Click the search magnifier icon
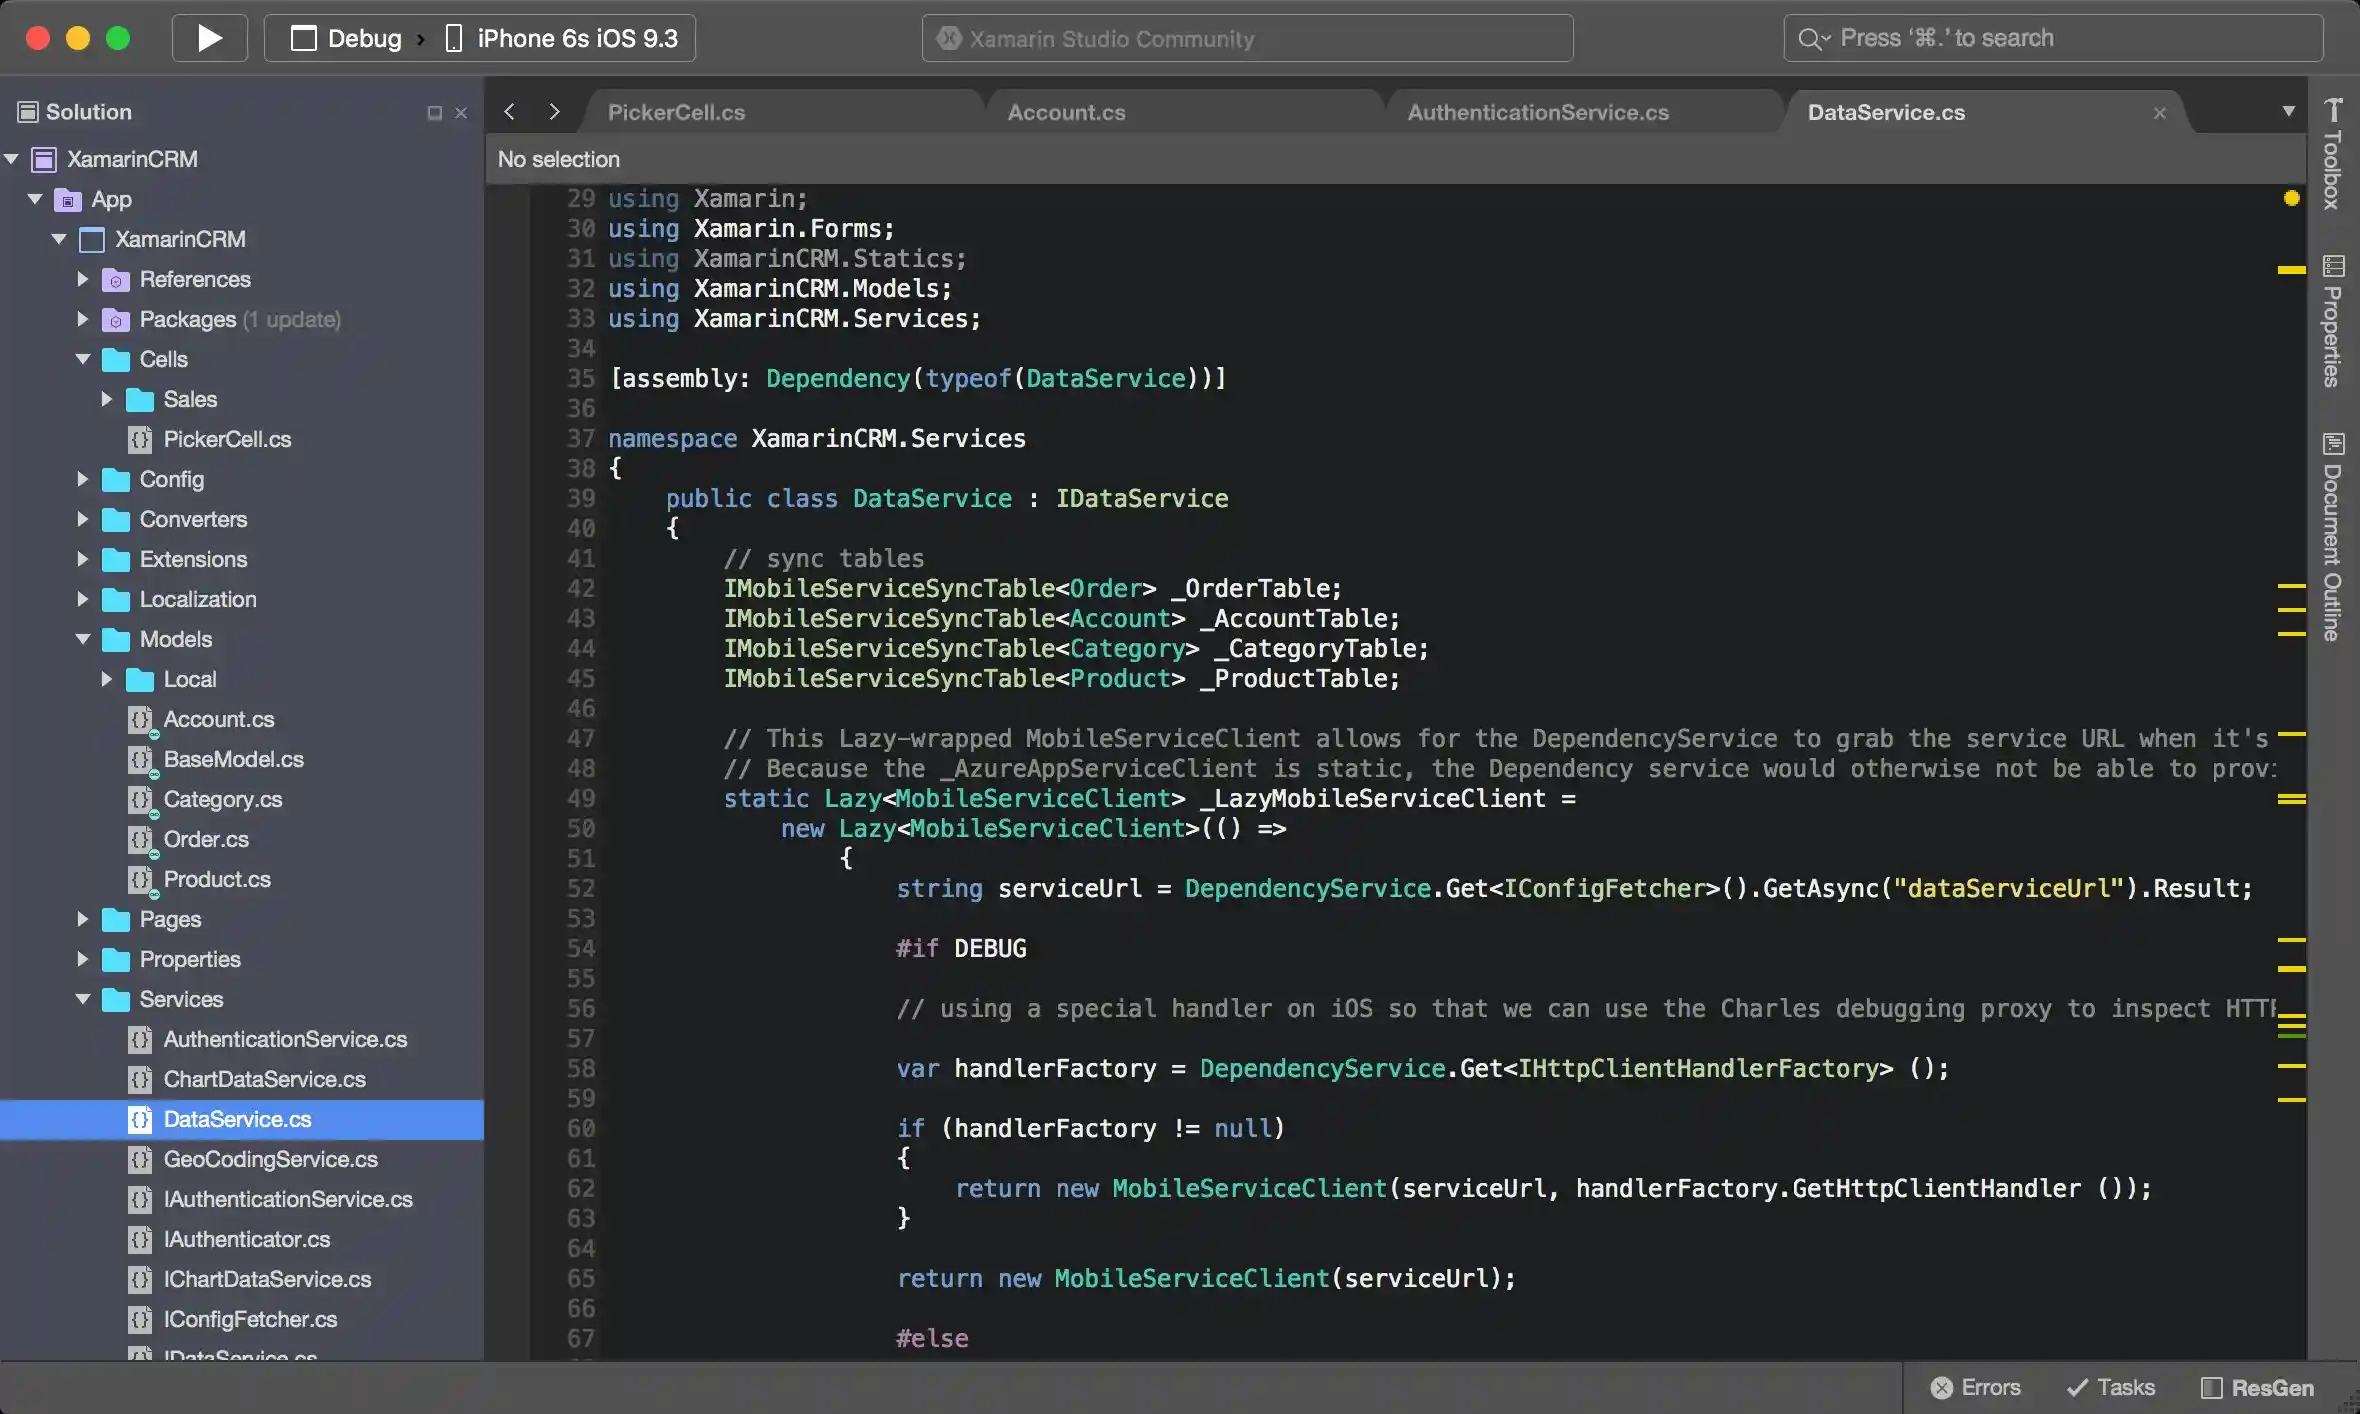Image resolution: width=2360 pixels, height=1414 pixels. pos(1812,38)
